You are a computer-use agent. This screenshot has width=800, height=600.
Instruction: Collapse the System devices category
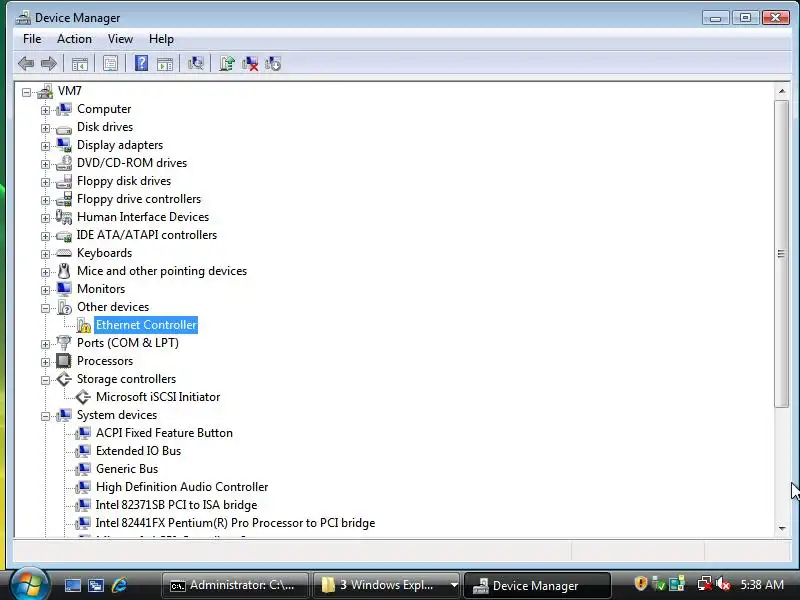[45, 416]
